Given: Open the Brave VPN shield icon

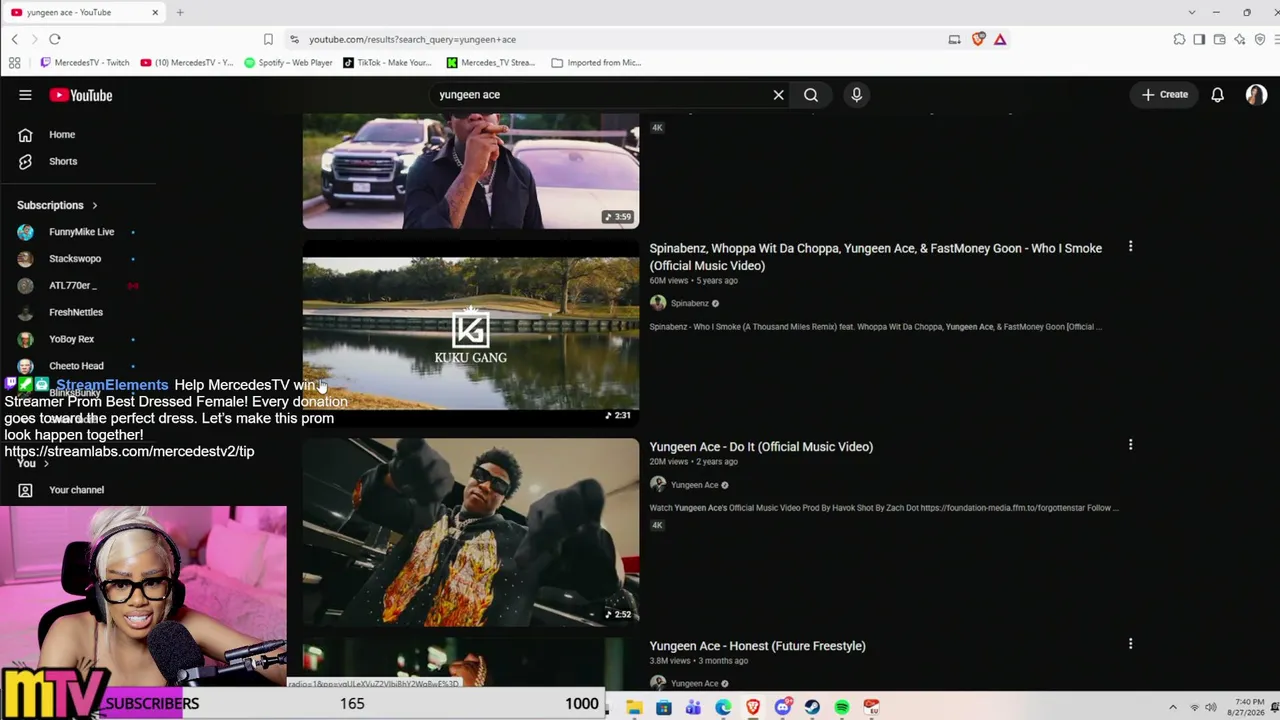Looking at the screenshot, I should click(x=1260, y=39).
